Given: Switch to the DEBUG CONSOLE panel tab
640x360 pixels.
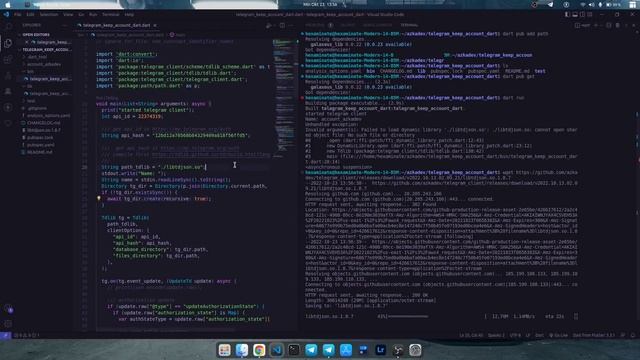Looking at the screenshot, I should click(377, 25).
